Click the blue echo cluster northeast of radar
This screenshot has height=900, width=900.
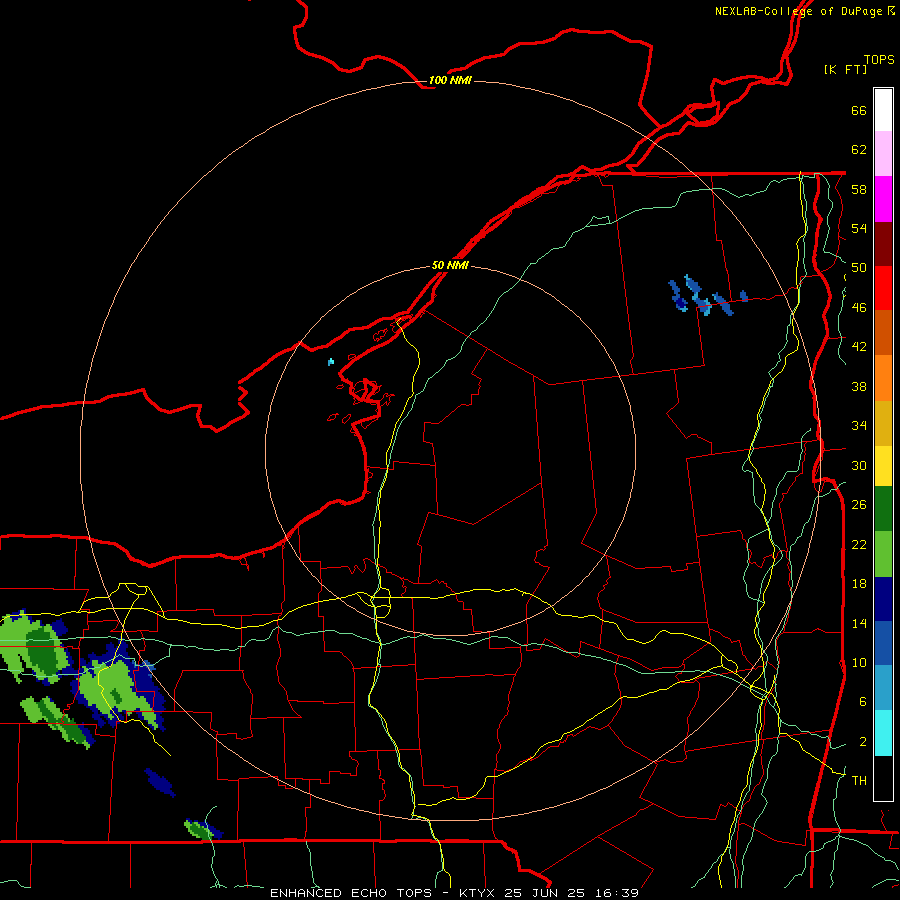(707, 296)
